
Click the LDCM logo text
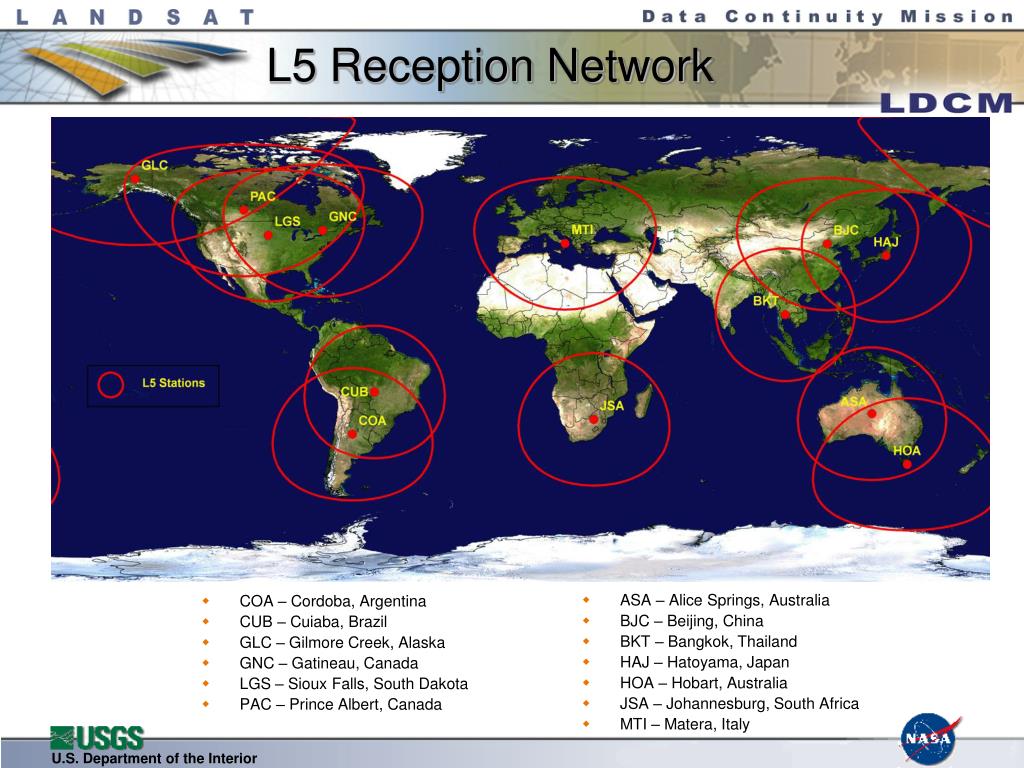click(946, 103)
